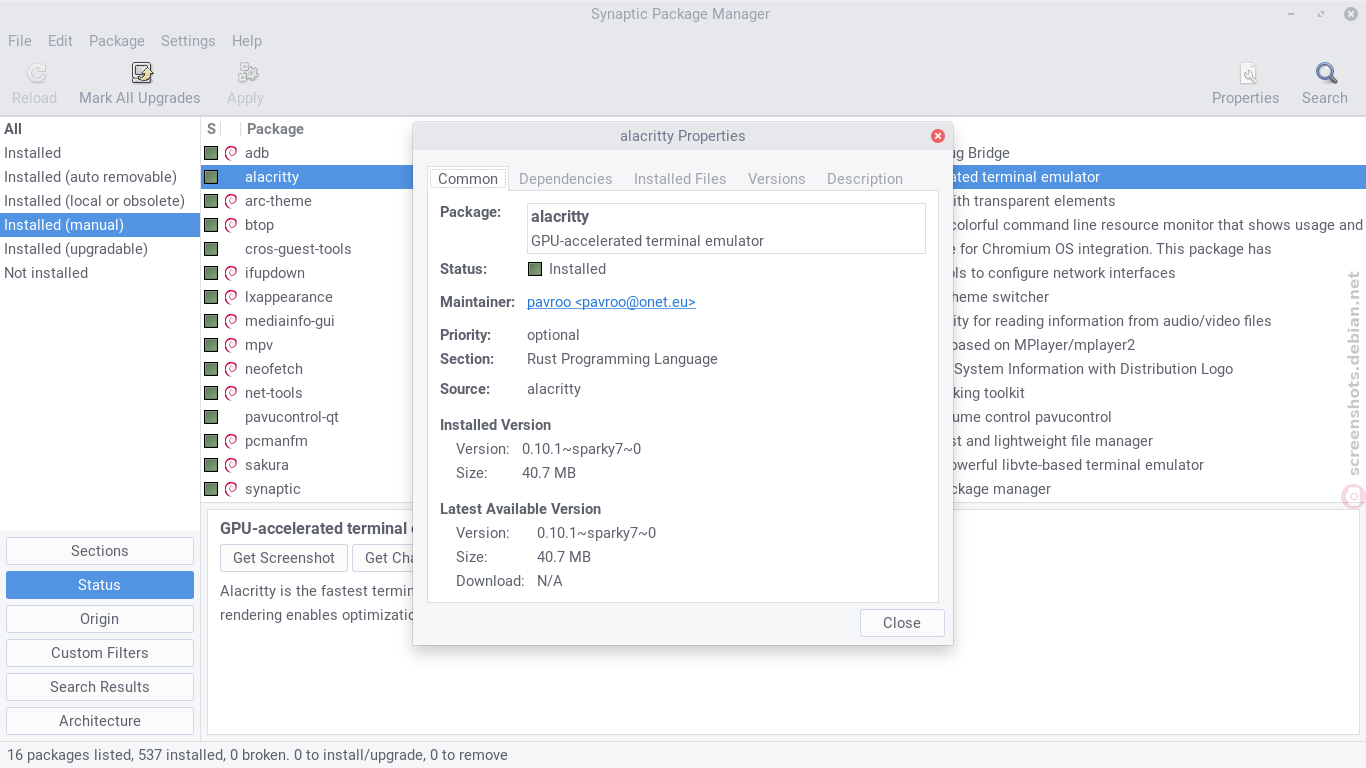The width and height of the screenshot is (1366, 768).
Task: Click the Debian swirl icon next to neofetch
Action: tap(231, 369)
